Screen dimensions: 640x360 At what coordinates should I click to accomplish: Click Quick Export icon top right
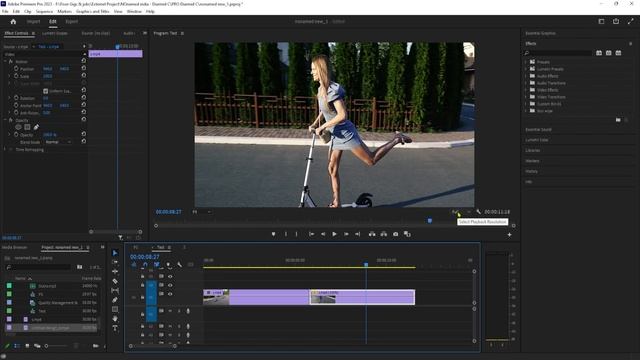tap(616, 21)
